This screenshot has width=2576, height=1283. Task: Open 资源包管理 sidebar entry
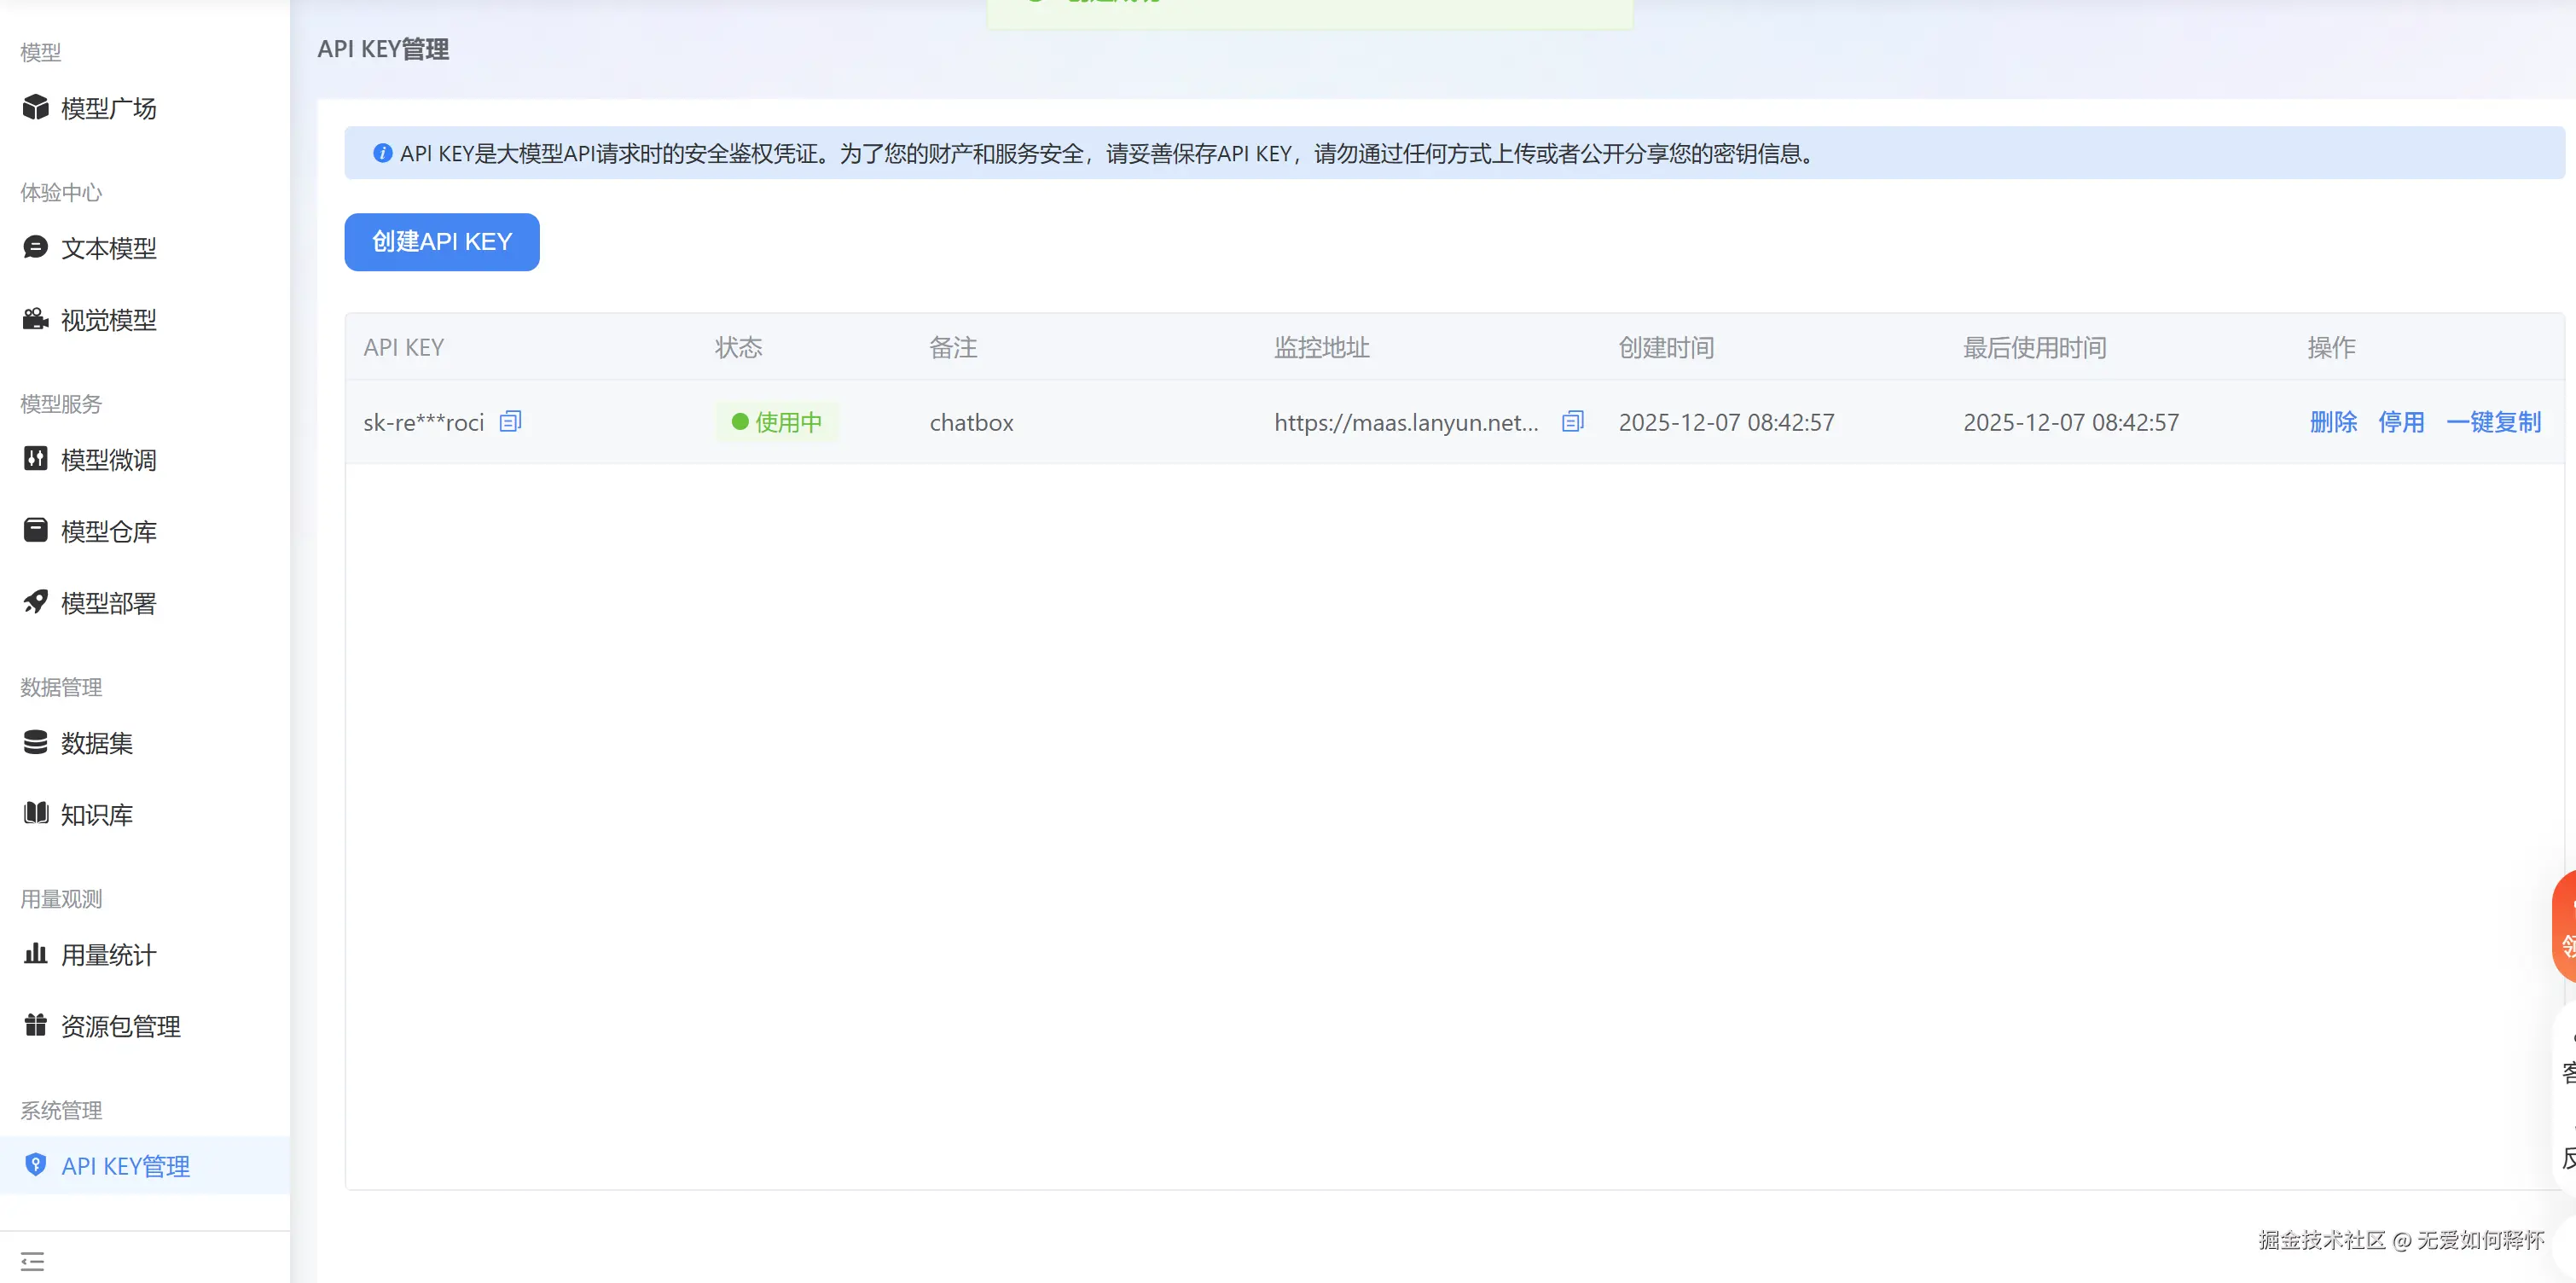pos(120,1026)
